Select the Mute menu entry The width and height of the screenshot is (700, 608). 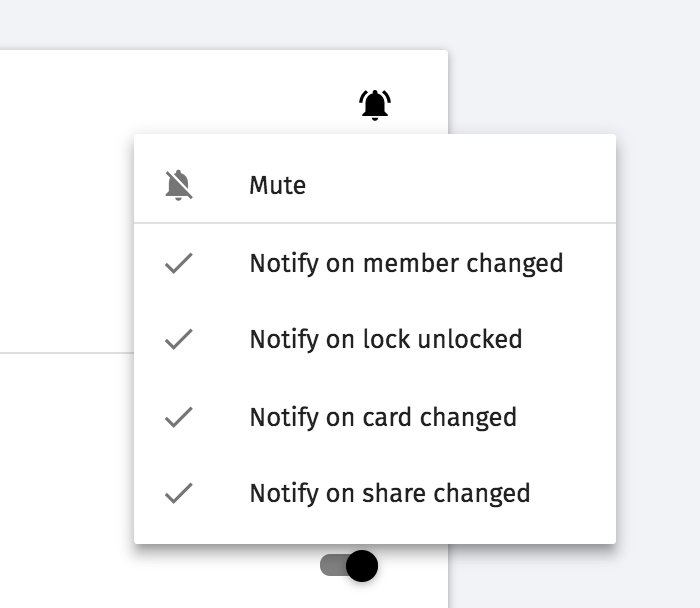(375, 185)
